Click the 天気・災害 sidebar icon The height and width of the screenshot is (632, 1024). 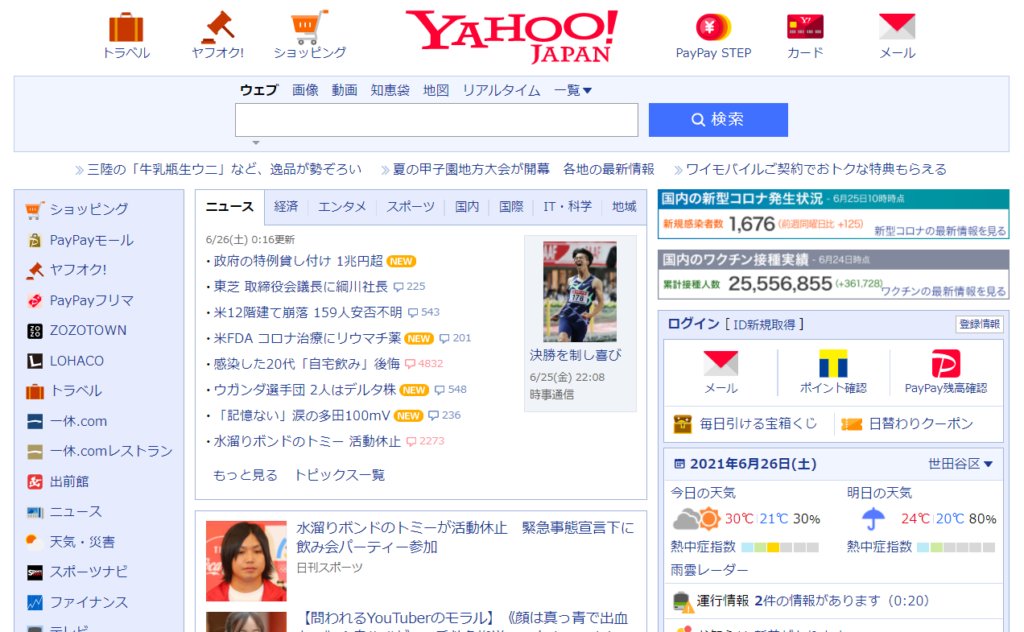[x=32, y=541]
